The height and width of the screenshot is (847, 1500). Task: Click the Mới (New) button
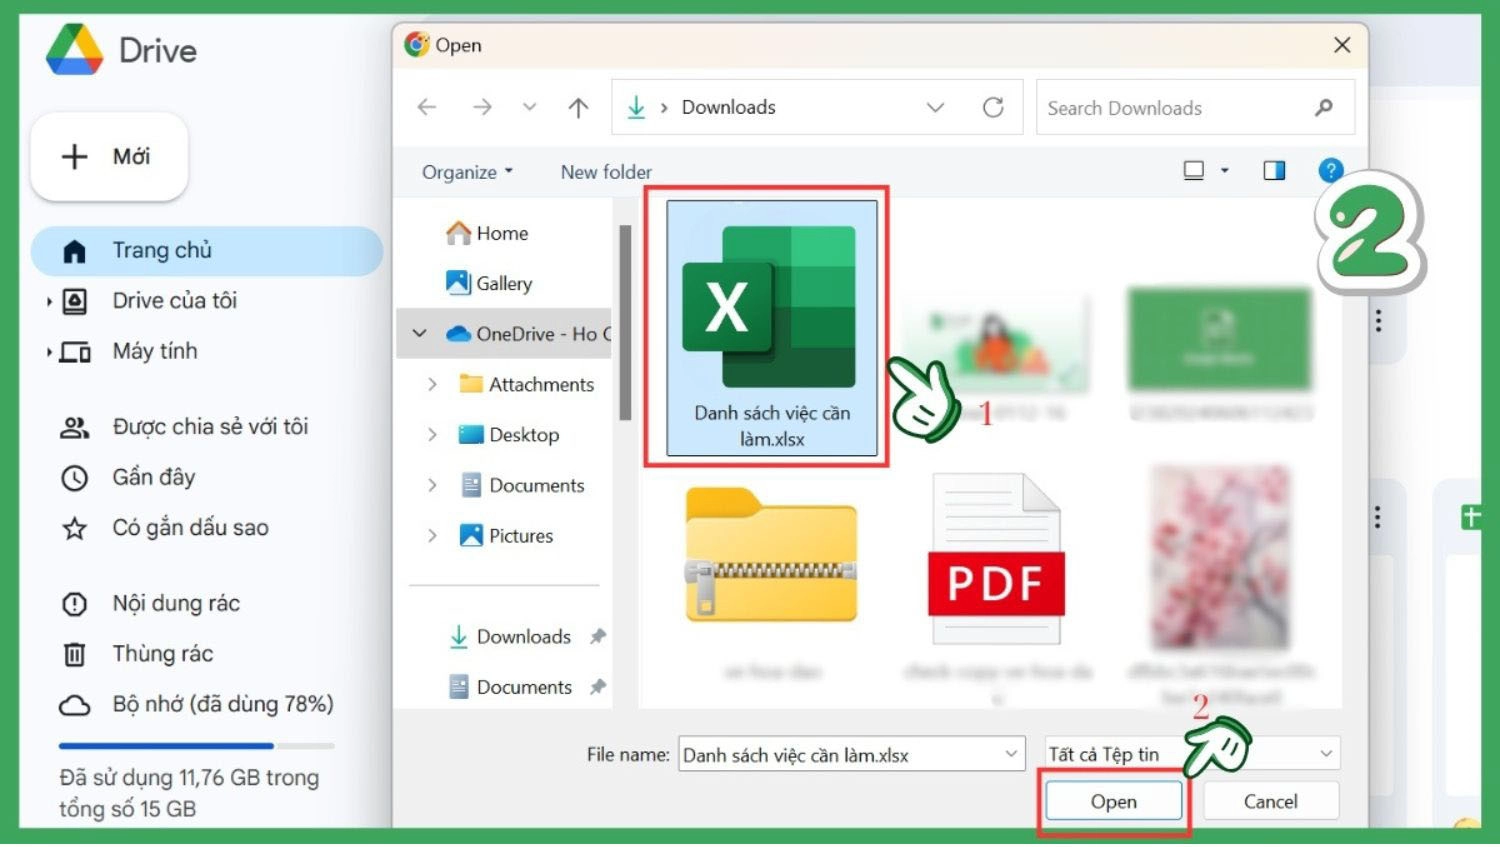click(x=109, y=157)
